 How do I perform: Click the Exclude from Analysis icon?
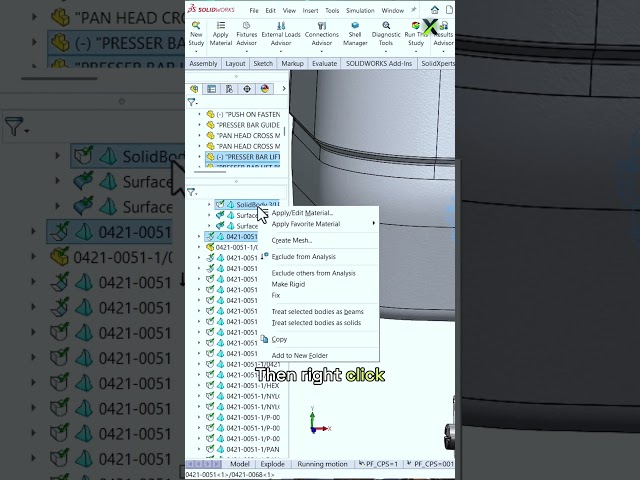[264, 256]
